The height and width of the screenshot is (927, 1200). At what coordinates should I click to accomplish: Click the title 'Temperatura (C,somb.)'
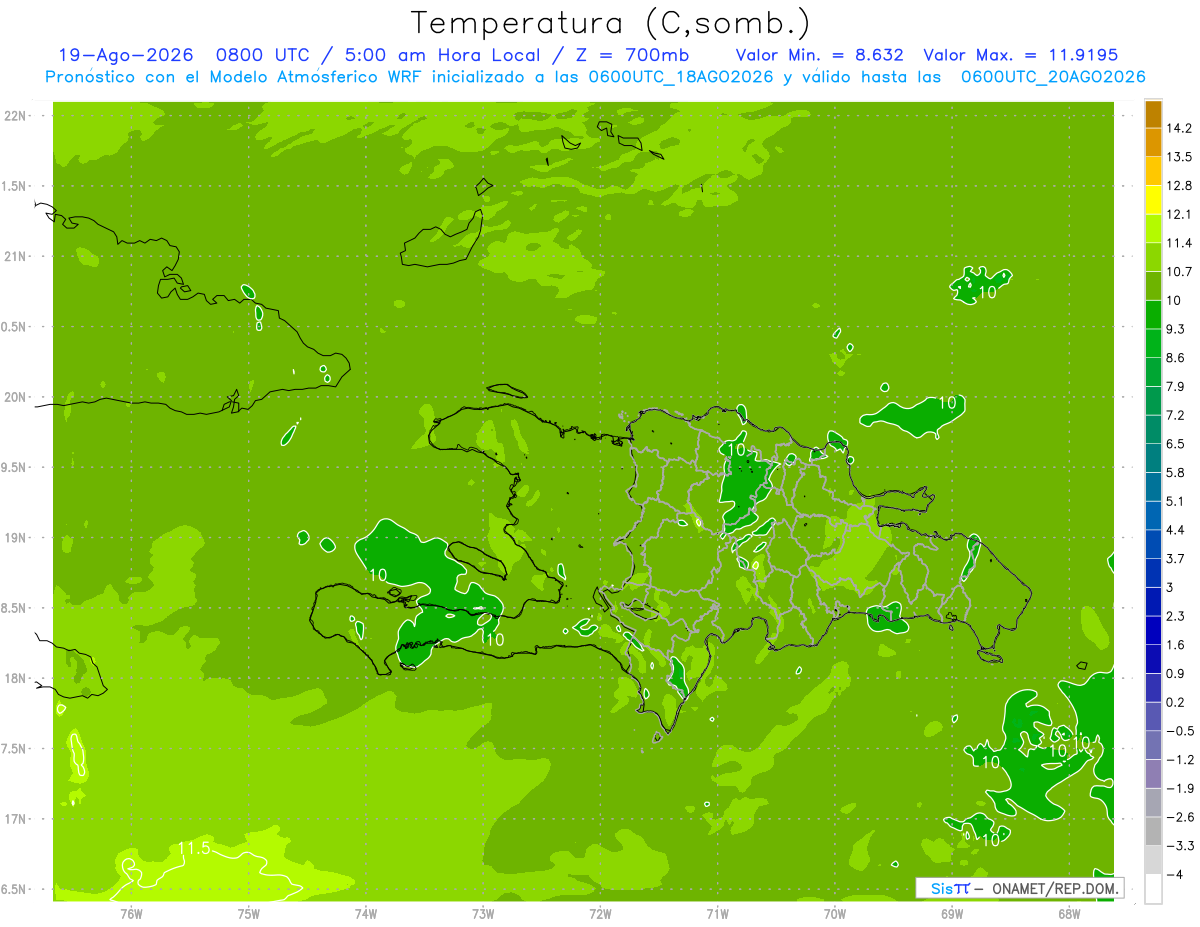(610, 23)
